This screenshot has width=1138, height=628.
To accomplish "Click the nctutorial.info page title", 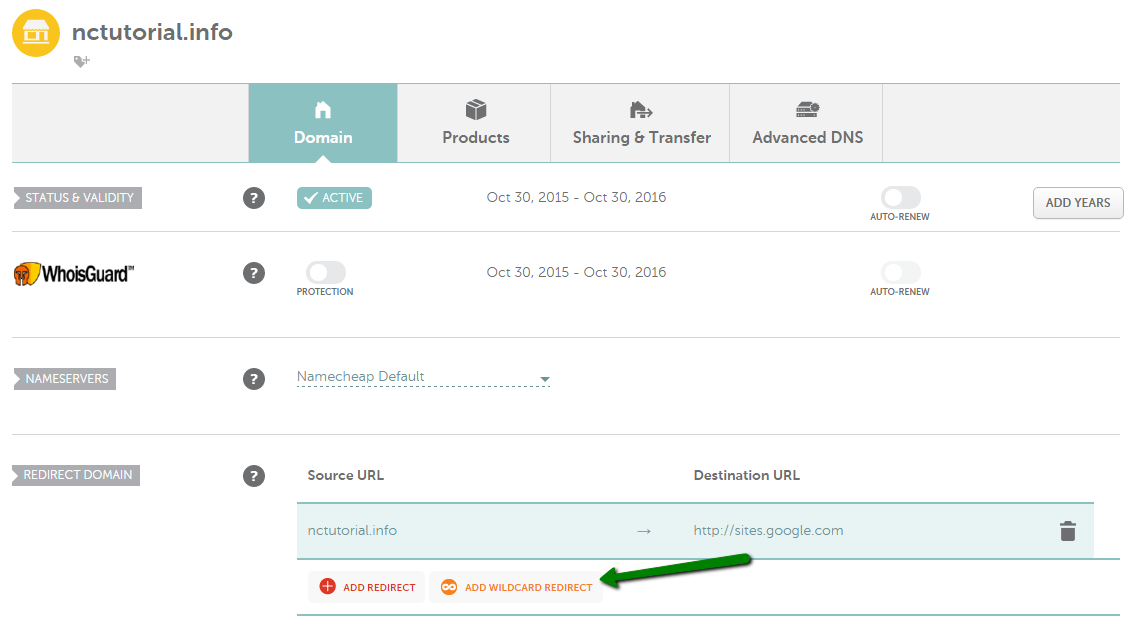I will click(152, 32).
